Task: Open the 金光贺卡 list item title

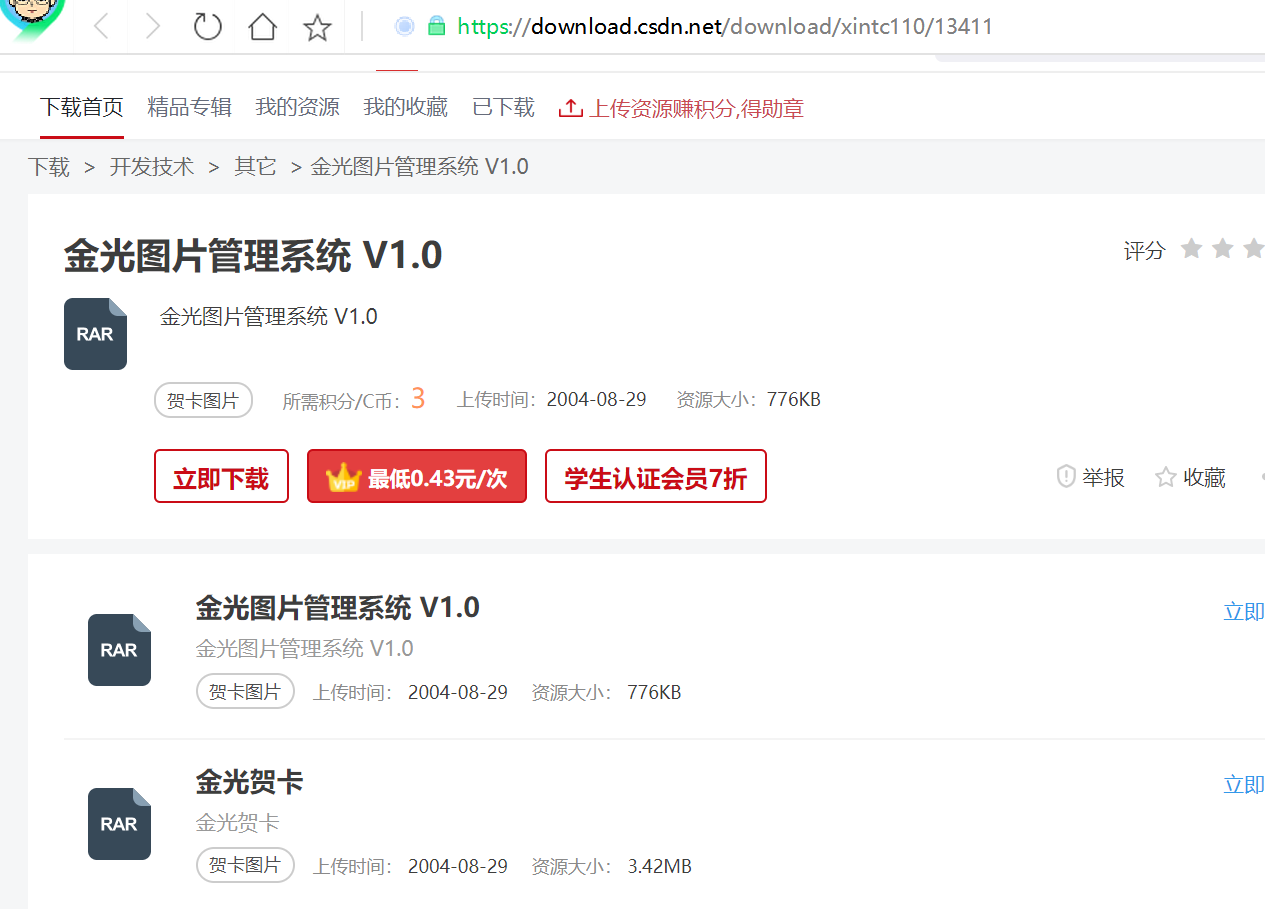Action: pyautogui.click(x=250, y=781)
